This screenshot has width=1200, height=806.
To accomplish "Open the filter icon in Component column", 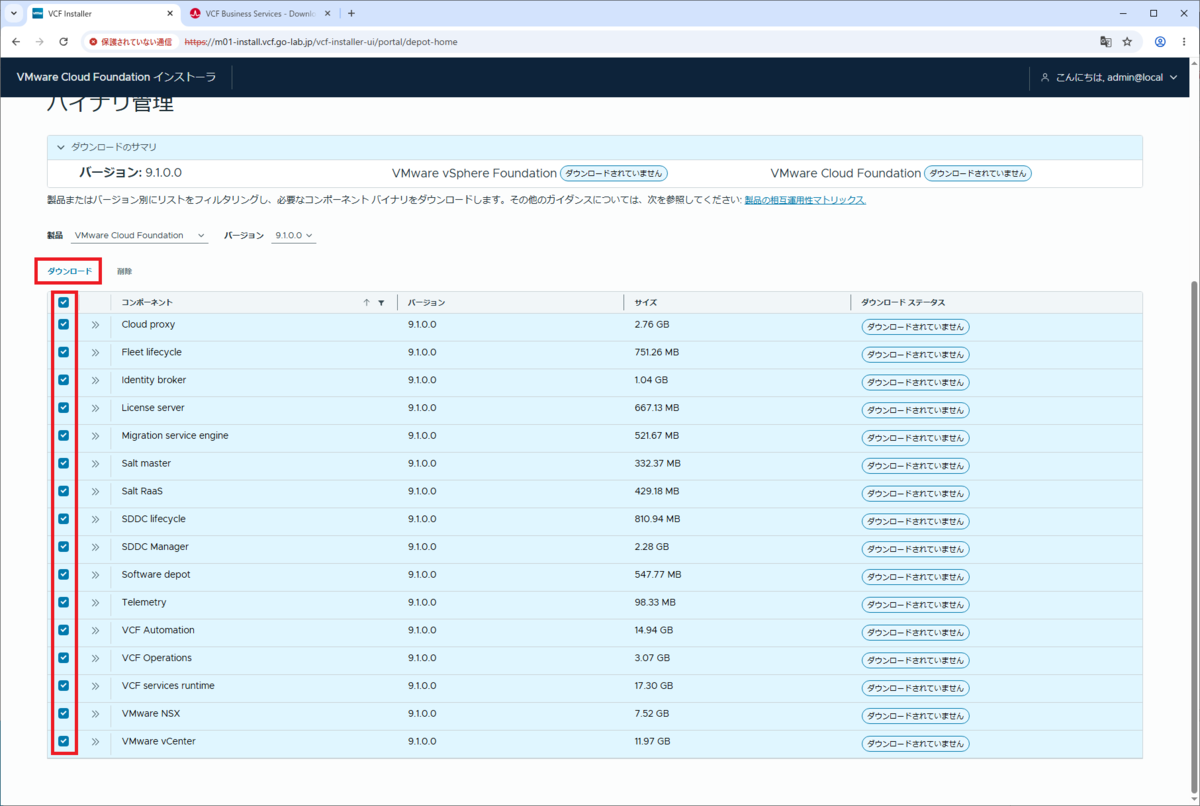I will tap(381, 302).
